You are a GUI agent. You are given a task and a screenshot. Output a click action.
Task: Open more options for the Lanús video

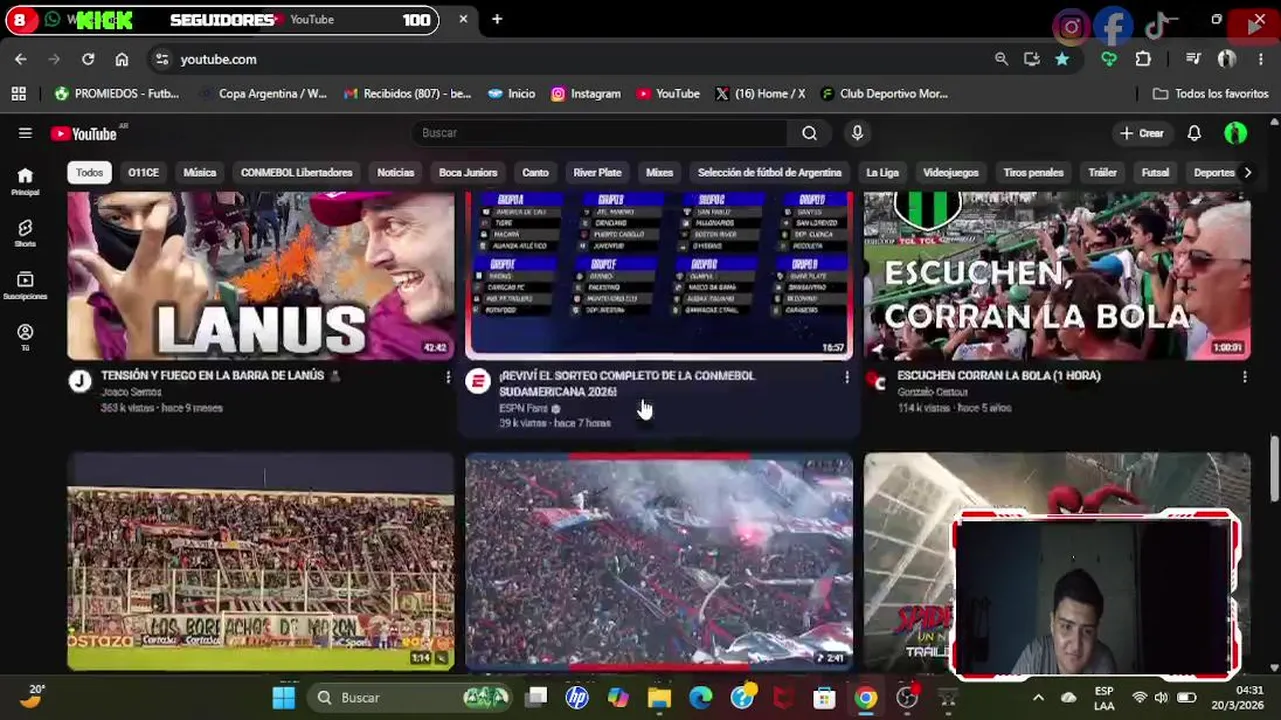[448, 377]
